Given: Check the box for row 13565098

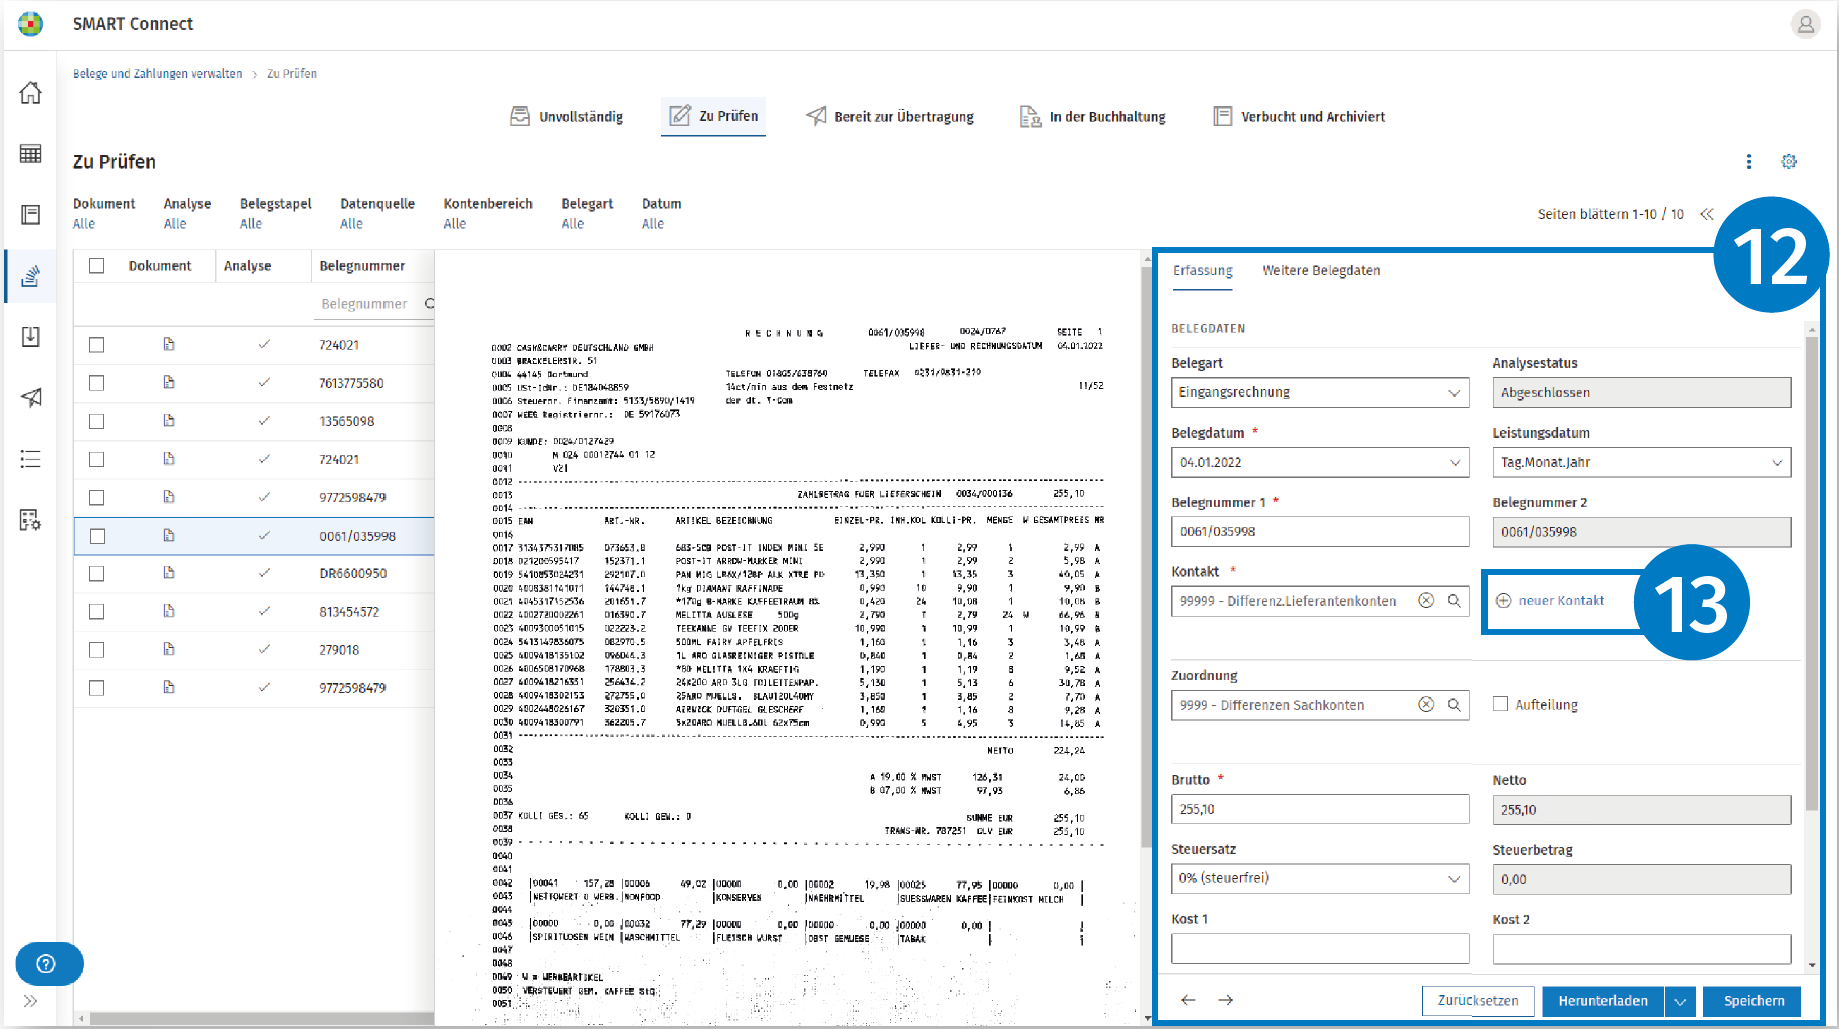Looking at the screenshot, I should click(97, 421).
